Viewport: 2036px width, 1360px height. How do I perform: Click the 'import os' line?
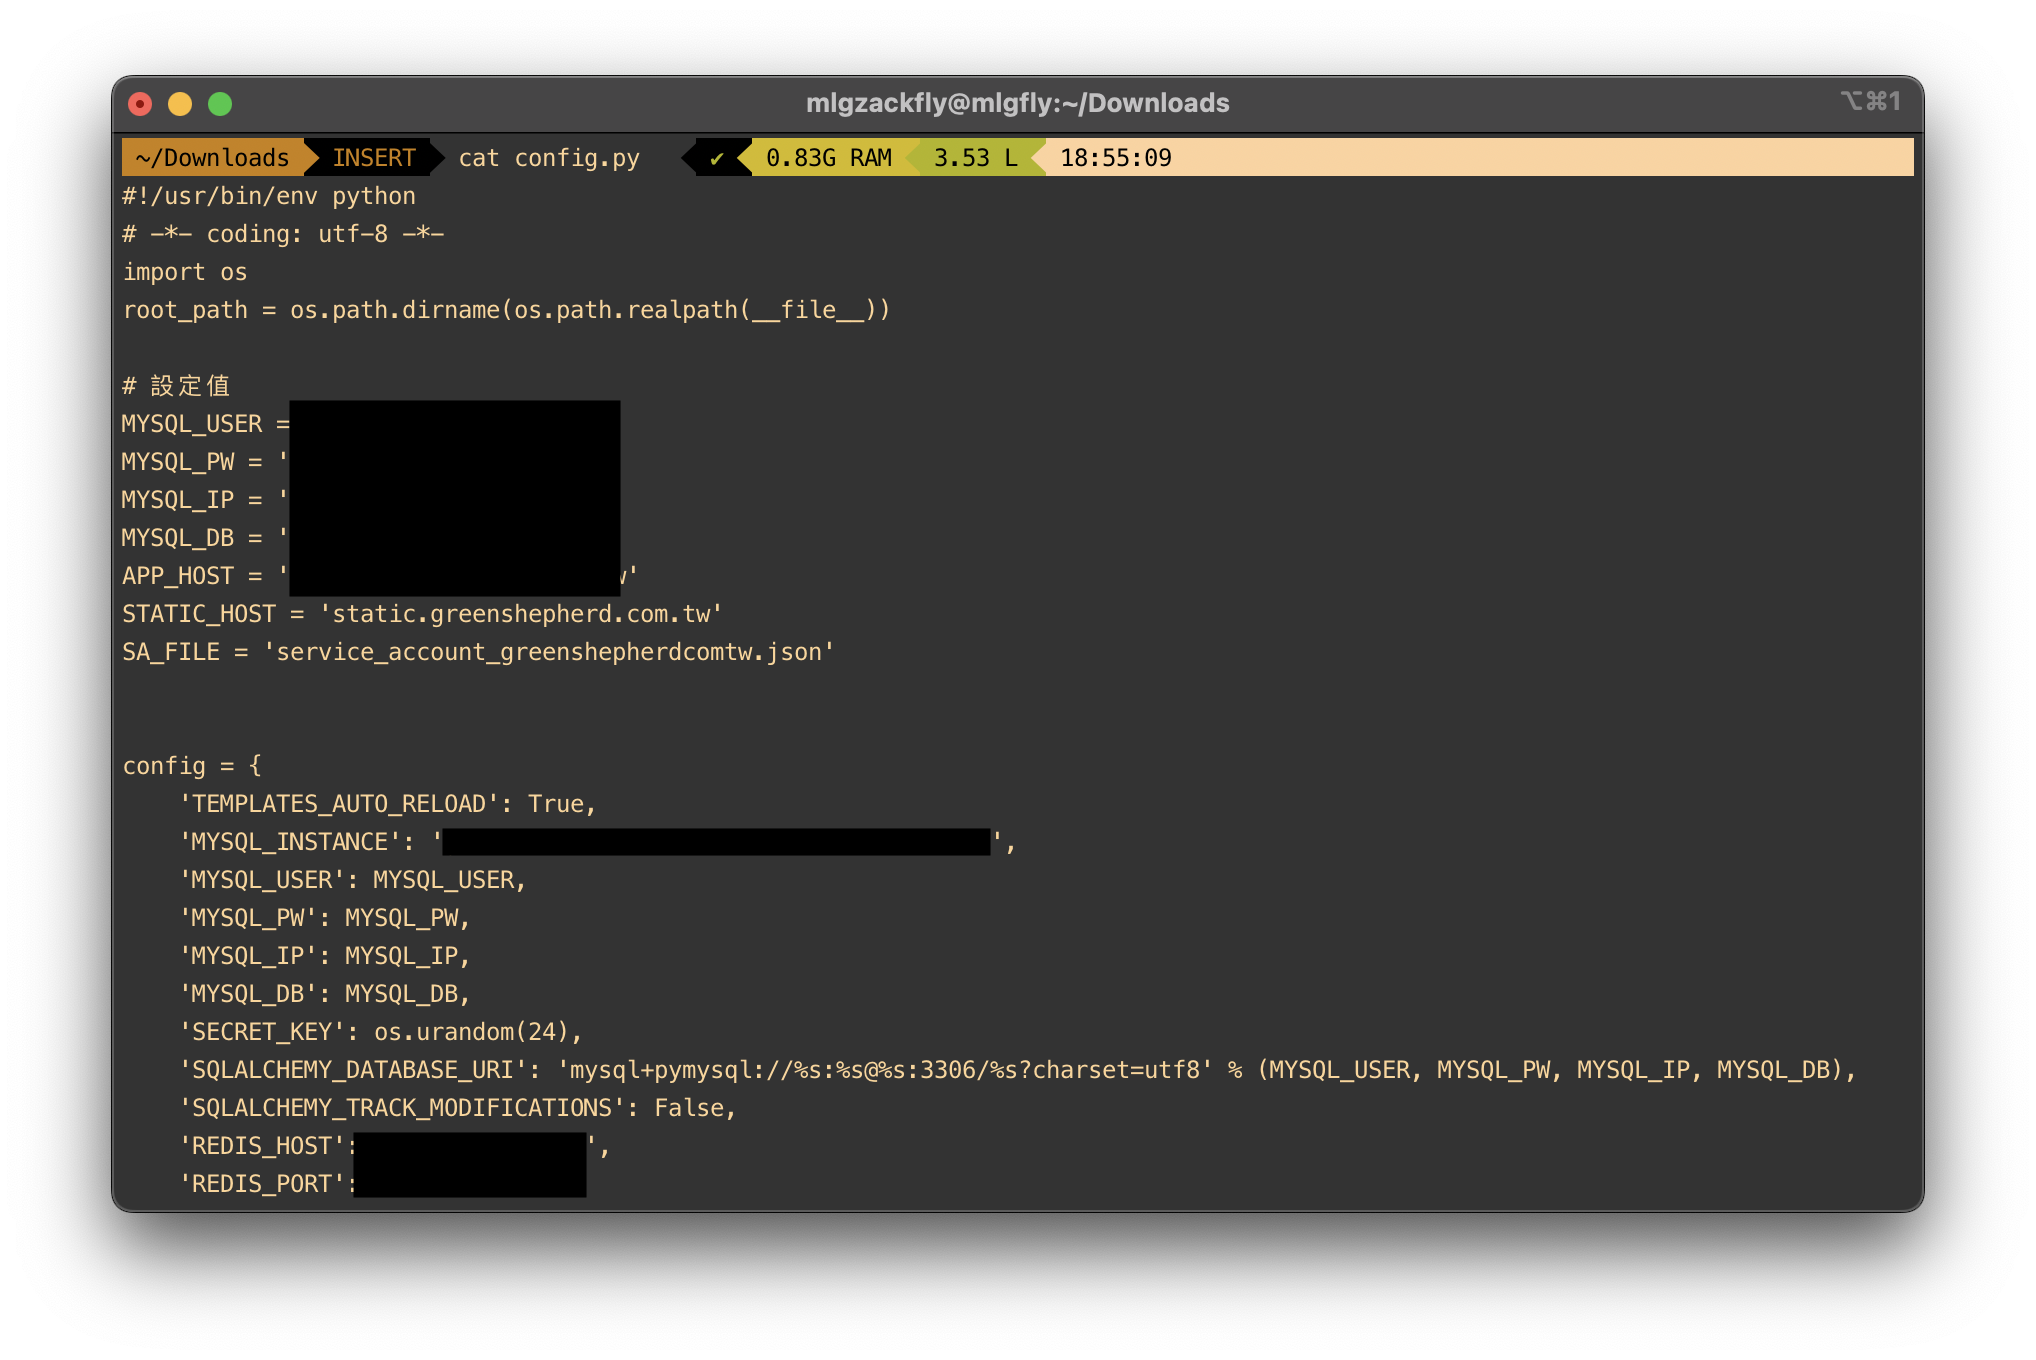pyautogui.click(x=185, y=272)
